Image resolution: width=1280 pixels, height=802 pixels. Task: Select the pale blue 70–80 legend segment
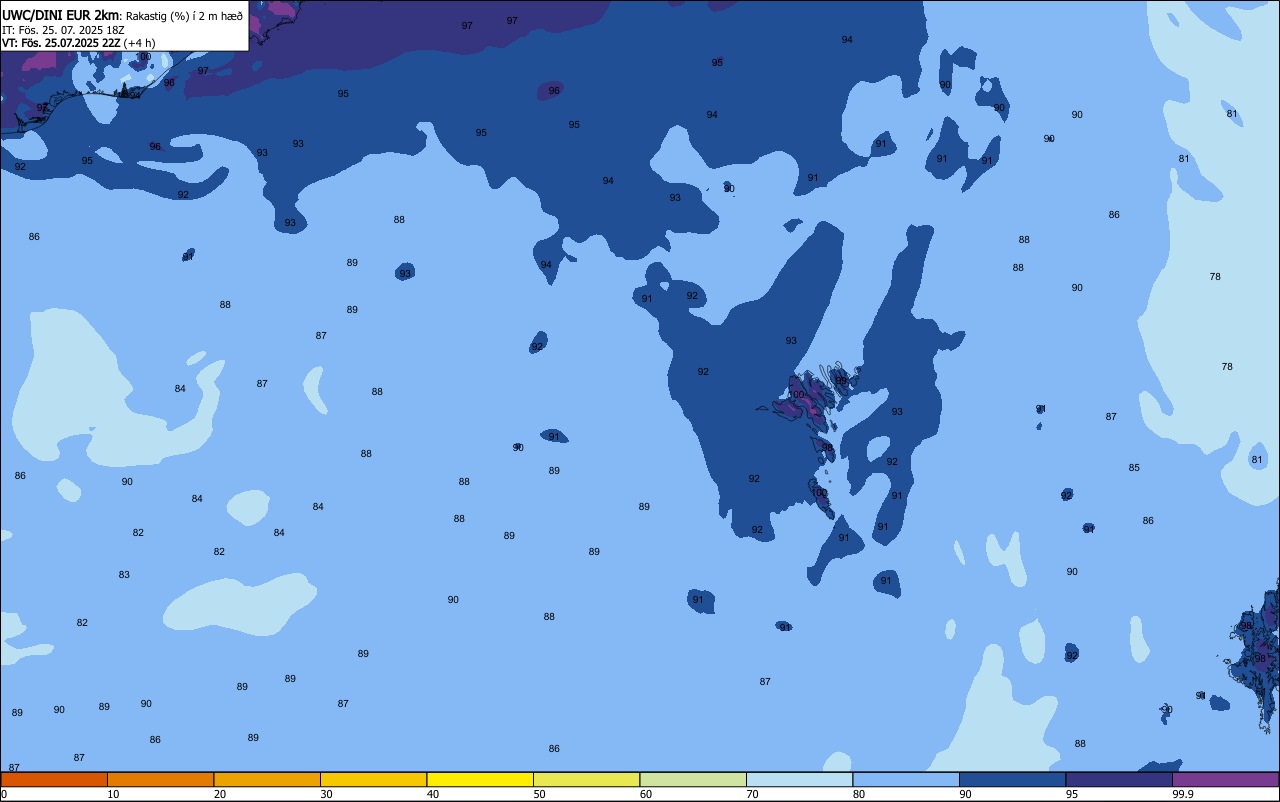(799, 779)
